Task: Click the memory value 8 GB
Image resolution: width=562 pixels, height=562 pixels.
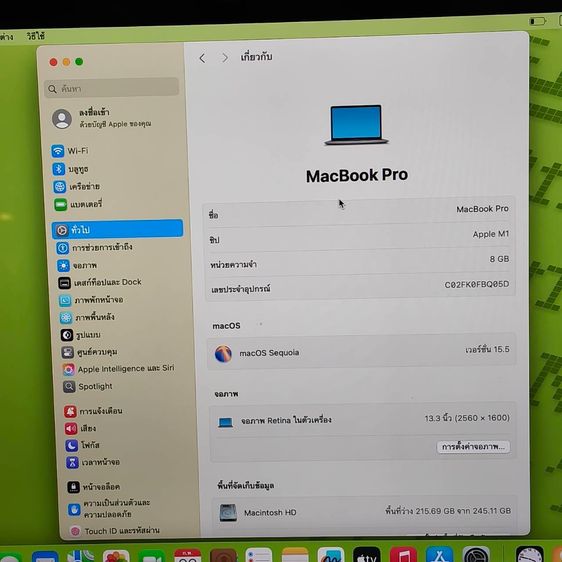Action: pyautogui.click(x=499, y=259)
